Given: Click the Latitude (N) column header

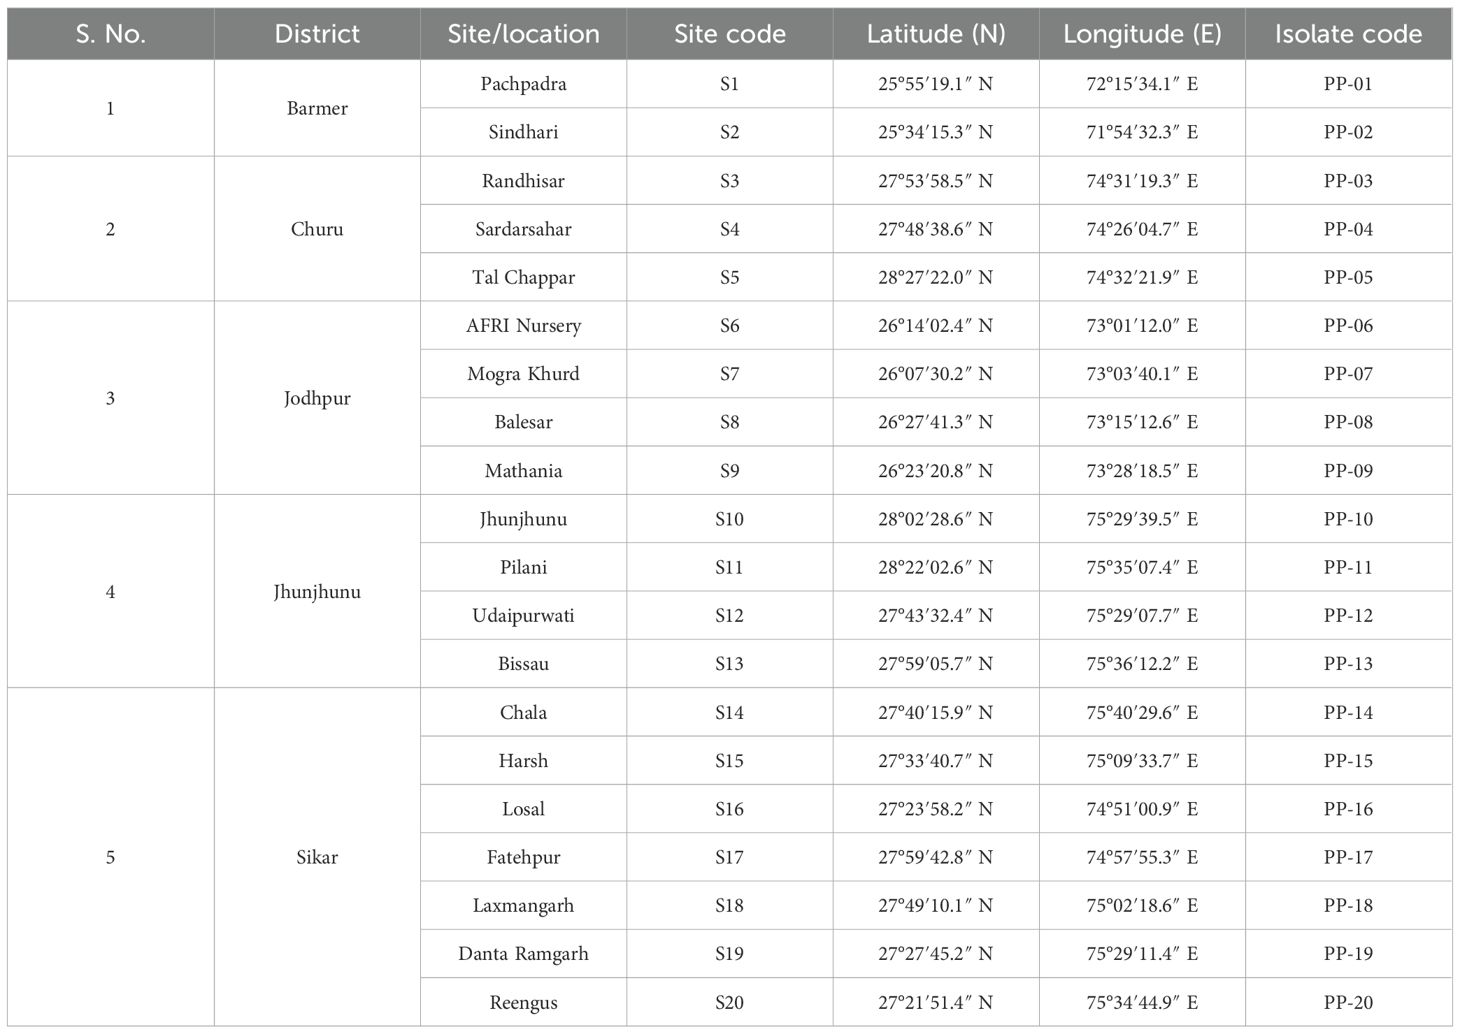Looking at the screenshot, I should click(935, 34).
